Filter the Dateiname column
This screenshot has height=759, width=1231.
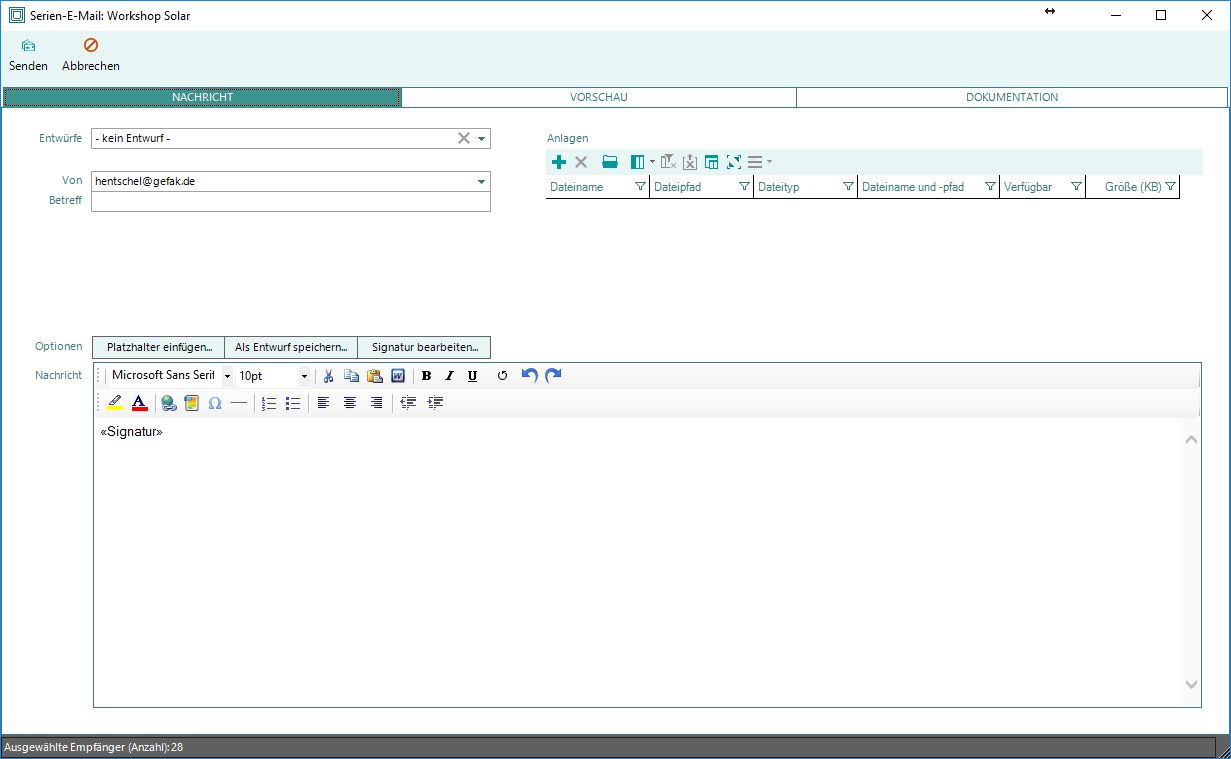pyautogui.click(x=640, y=187)
